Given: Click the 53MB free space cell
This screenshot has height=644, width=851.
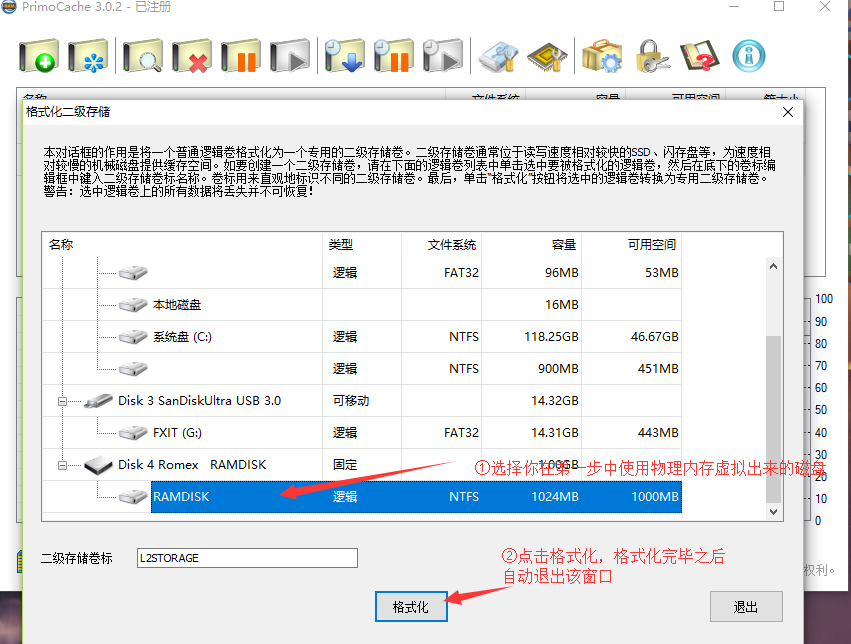Looking at the screenshot, I should [x=662, y=273].
